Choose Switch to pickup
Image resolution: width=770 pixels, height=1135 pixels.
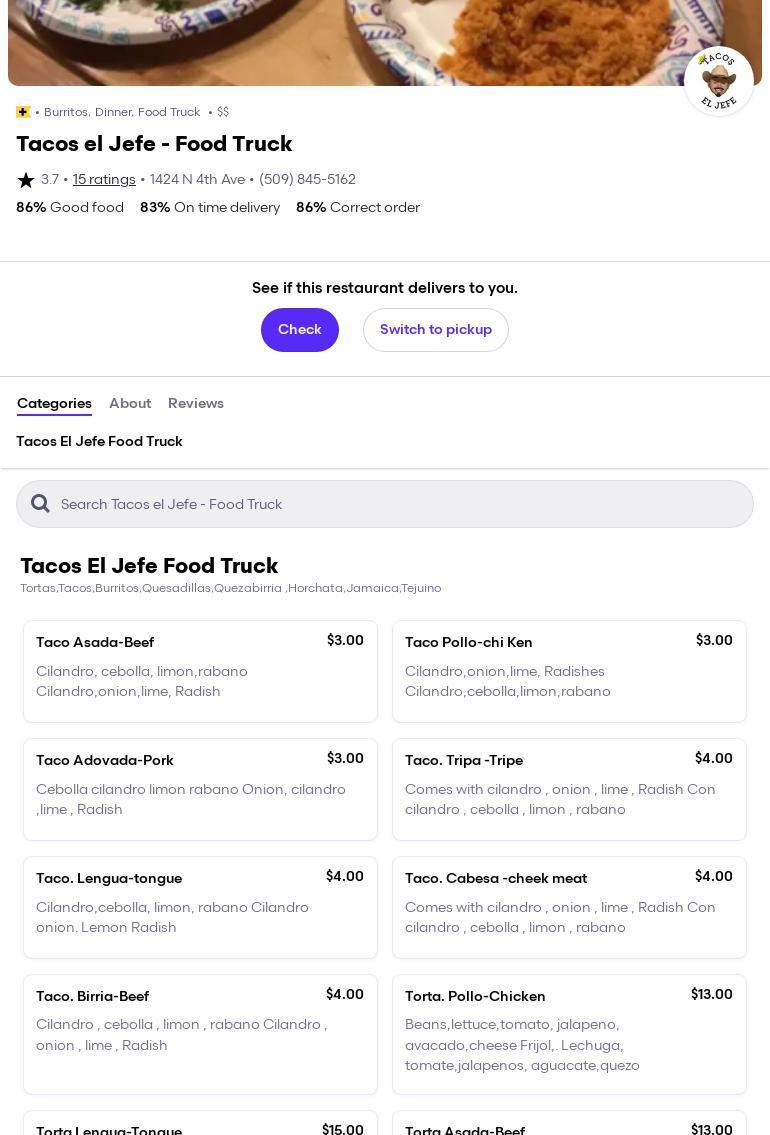coord(435,330)
